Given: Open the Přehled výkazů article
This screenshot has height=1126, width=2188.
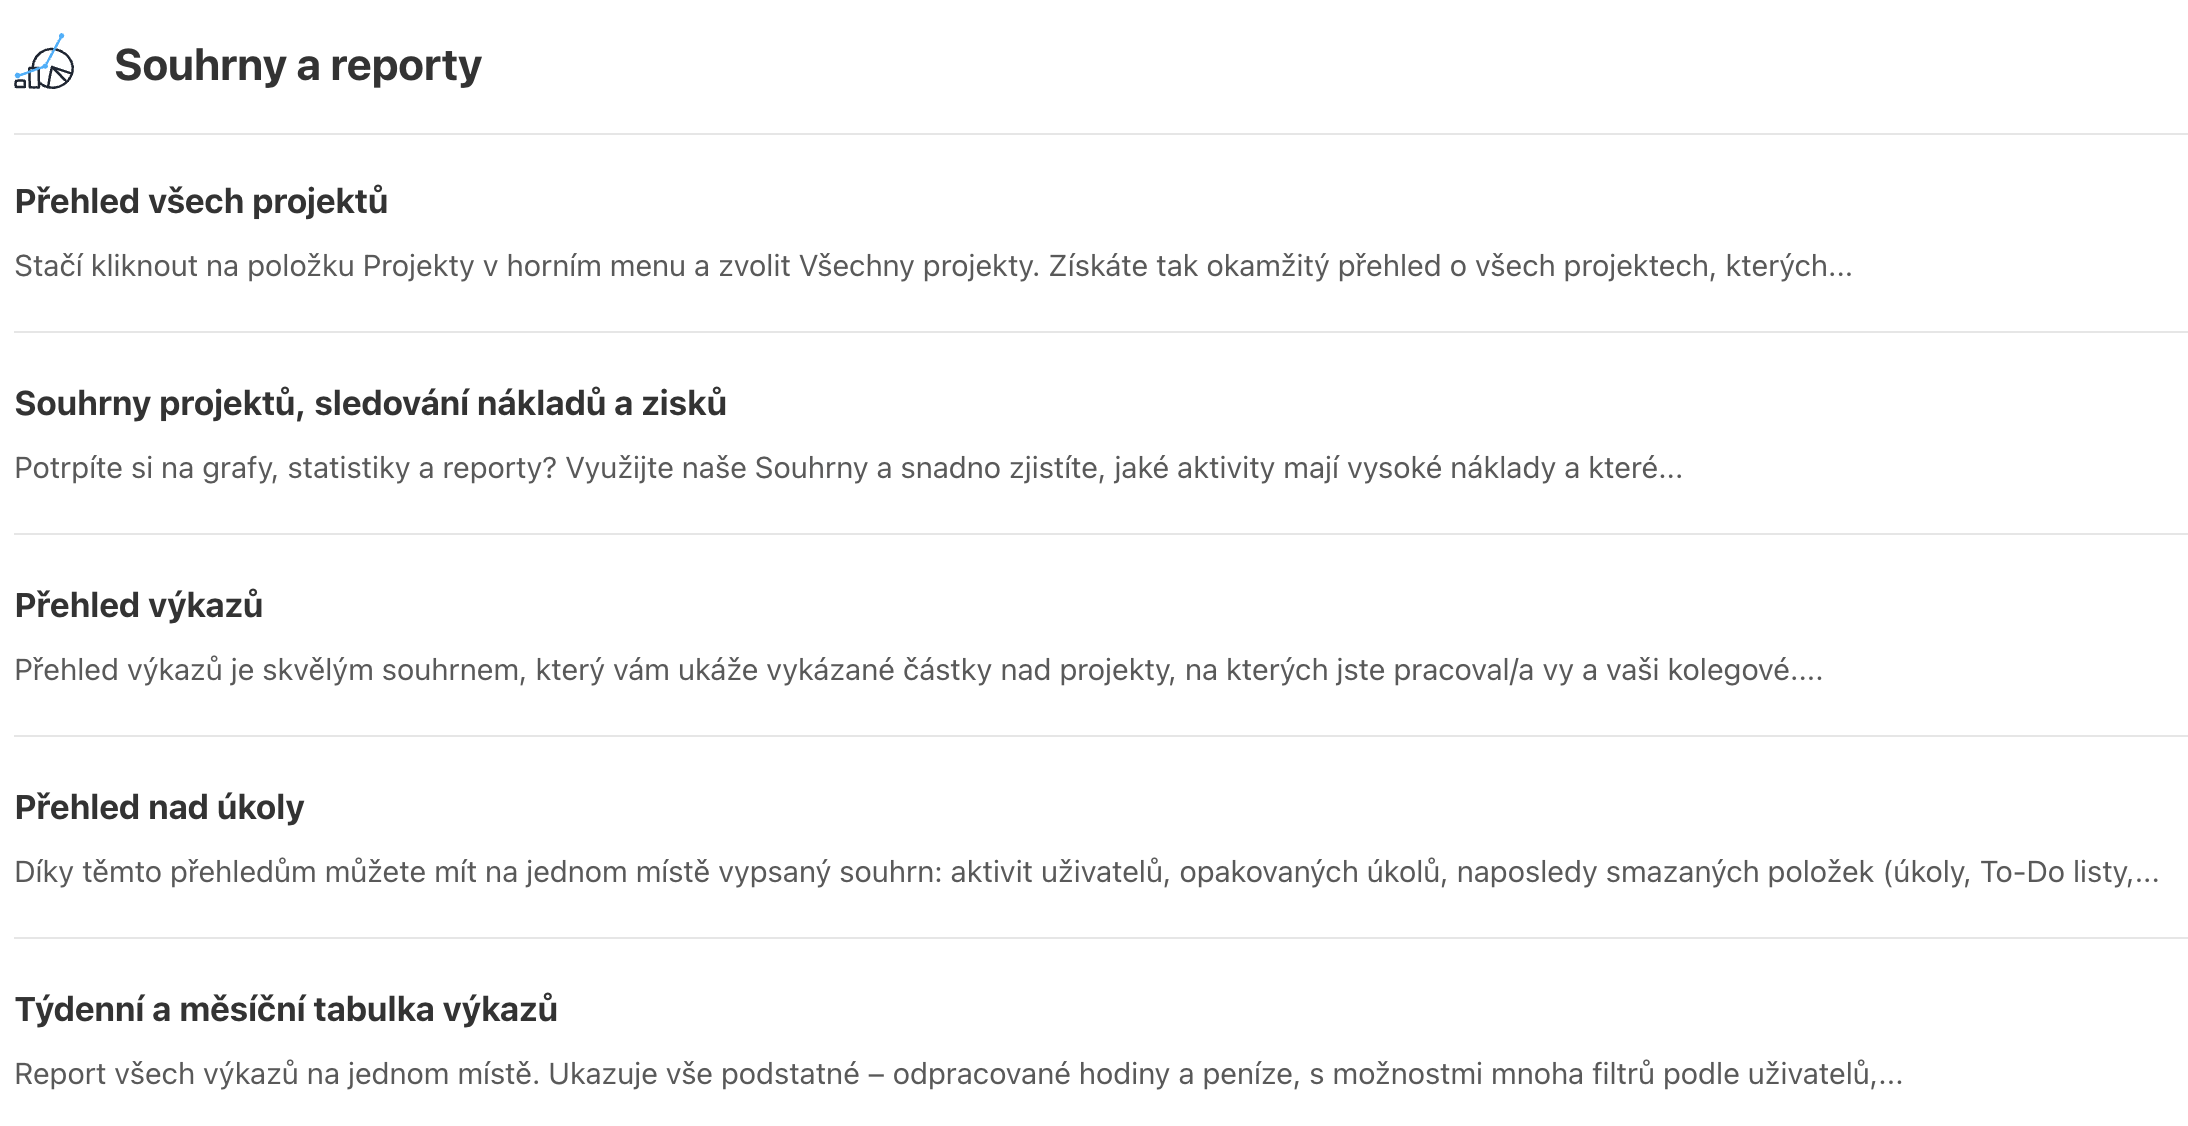Looking at the screenshot, I should pos(138,605).
